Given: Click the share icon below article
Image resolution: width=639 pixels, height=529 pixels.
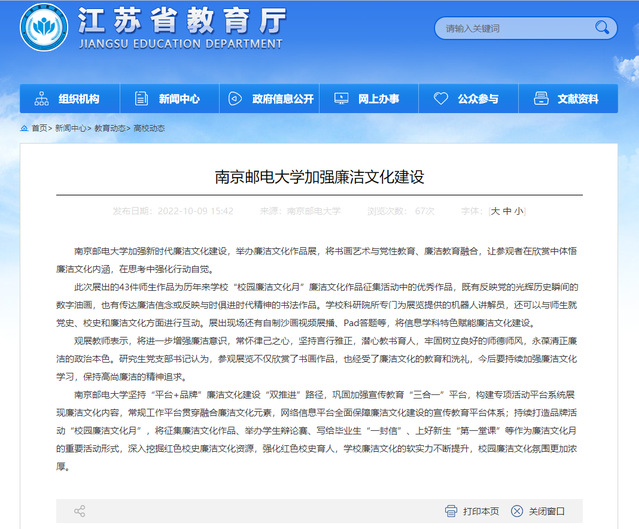Looking at the screenshot, I should pos(79,511).
